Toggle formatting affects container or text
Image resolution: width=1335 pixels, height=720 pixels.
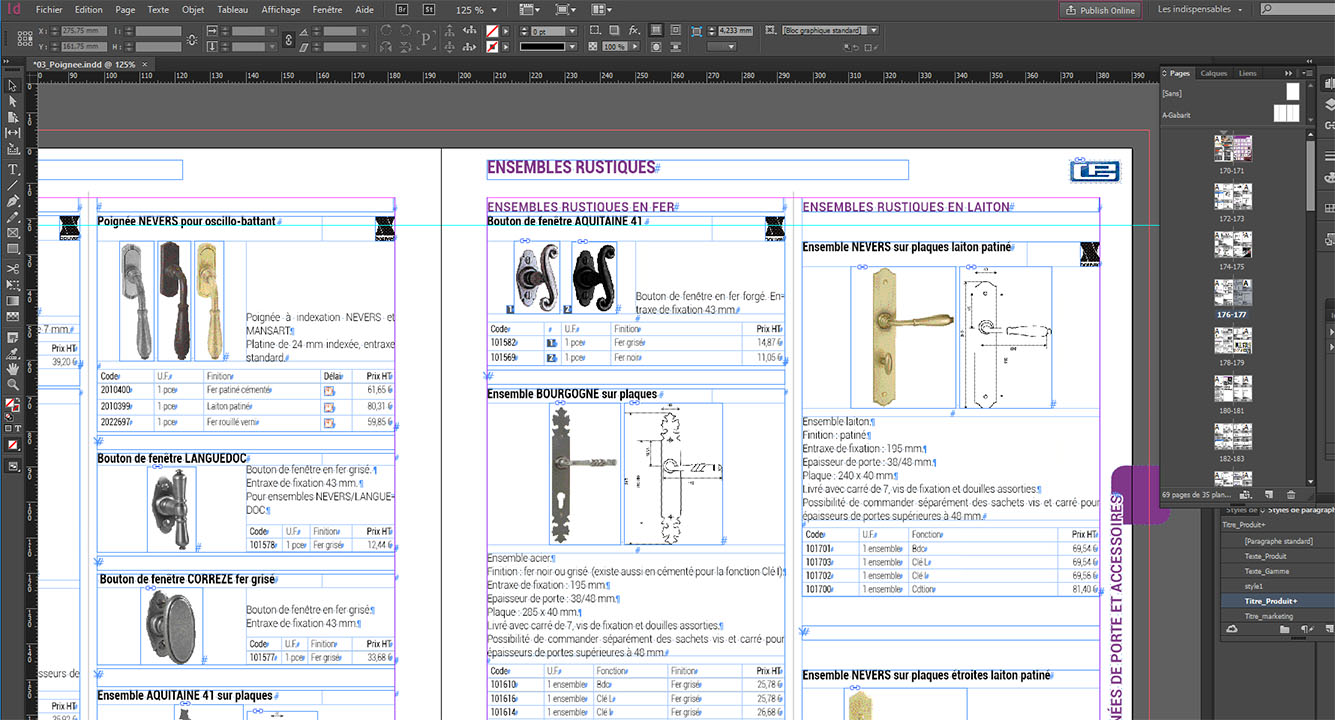point(13,428)
